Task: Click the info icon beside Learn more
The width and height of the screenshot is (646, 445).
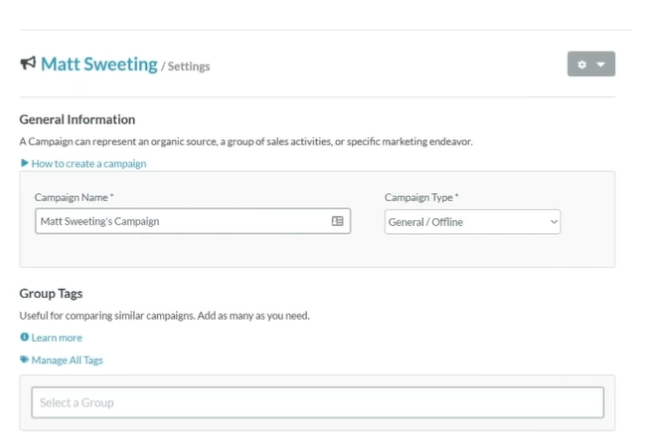Action: [x=24, y=338]
